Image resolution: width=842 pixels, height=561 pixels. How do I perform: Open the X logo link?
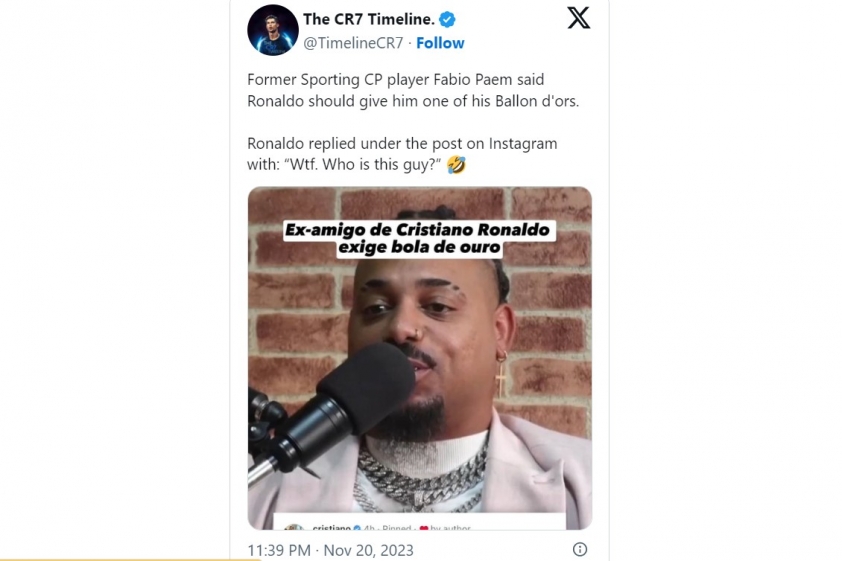coord(578,18)
